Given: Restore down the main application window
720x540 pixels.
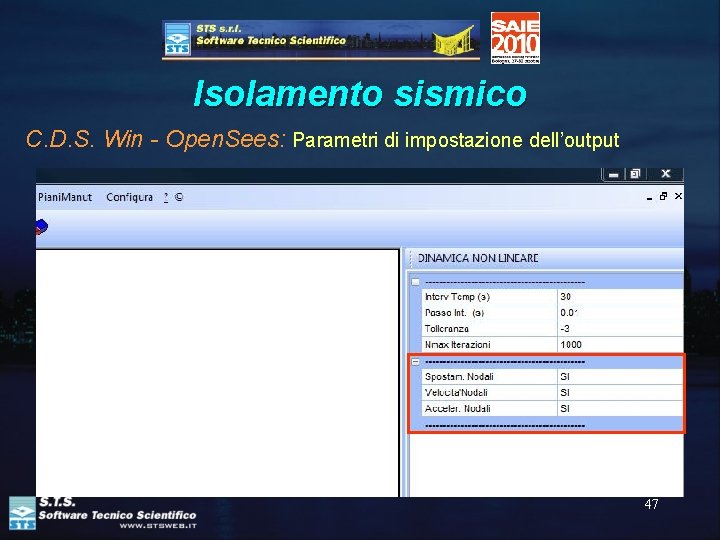Looking at the screenshot, I should [636, 174].
